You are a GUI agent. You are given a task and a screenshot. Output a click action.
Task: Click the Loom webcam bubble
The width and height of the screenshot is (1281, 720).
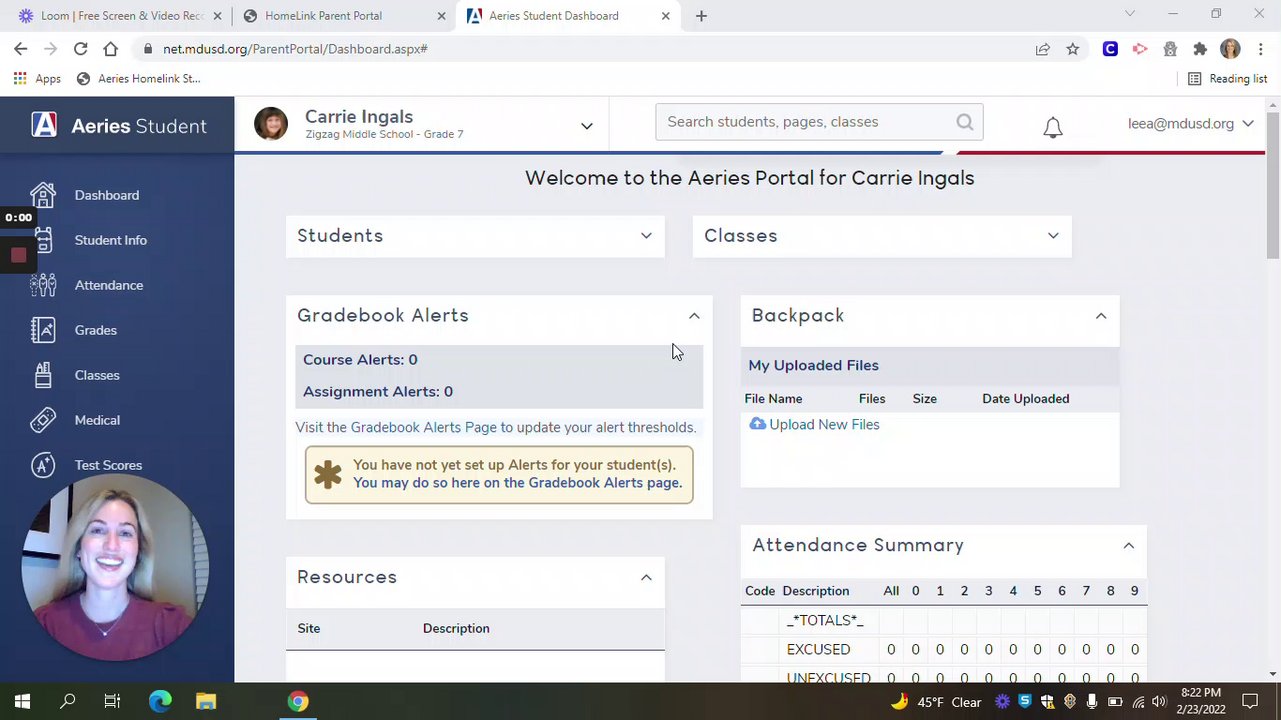point(115,568)
